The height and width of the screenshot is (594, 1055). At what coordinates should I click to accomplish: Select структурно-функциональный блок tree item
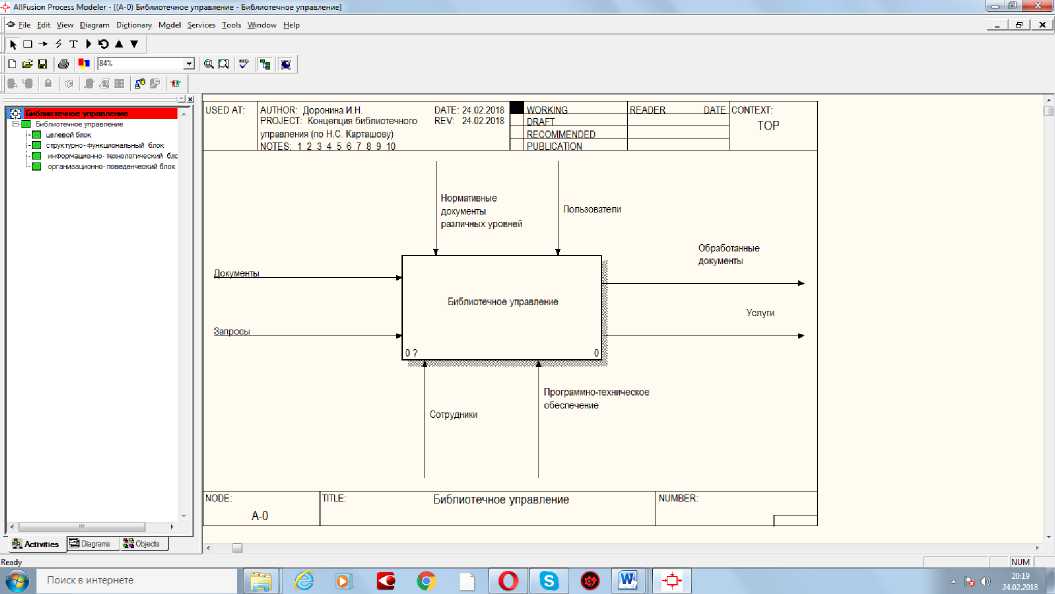pos(105,145)
